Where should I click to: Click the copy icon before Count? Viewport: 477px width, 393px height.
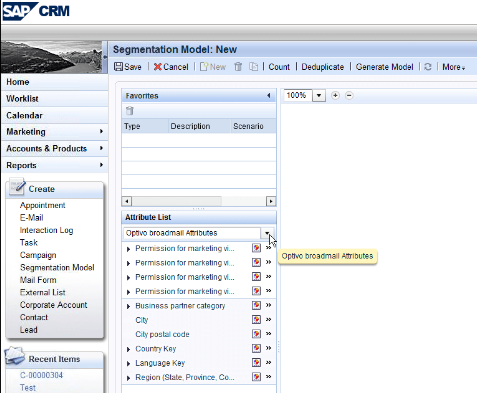tap(254, 67)
